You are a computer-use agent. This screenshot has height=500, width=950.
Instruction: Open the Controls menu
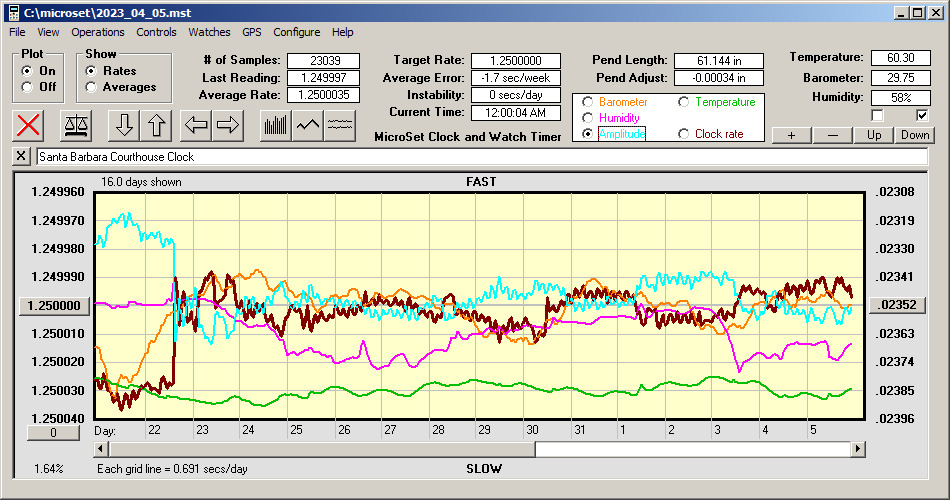(x=156, y=32)
